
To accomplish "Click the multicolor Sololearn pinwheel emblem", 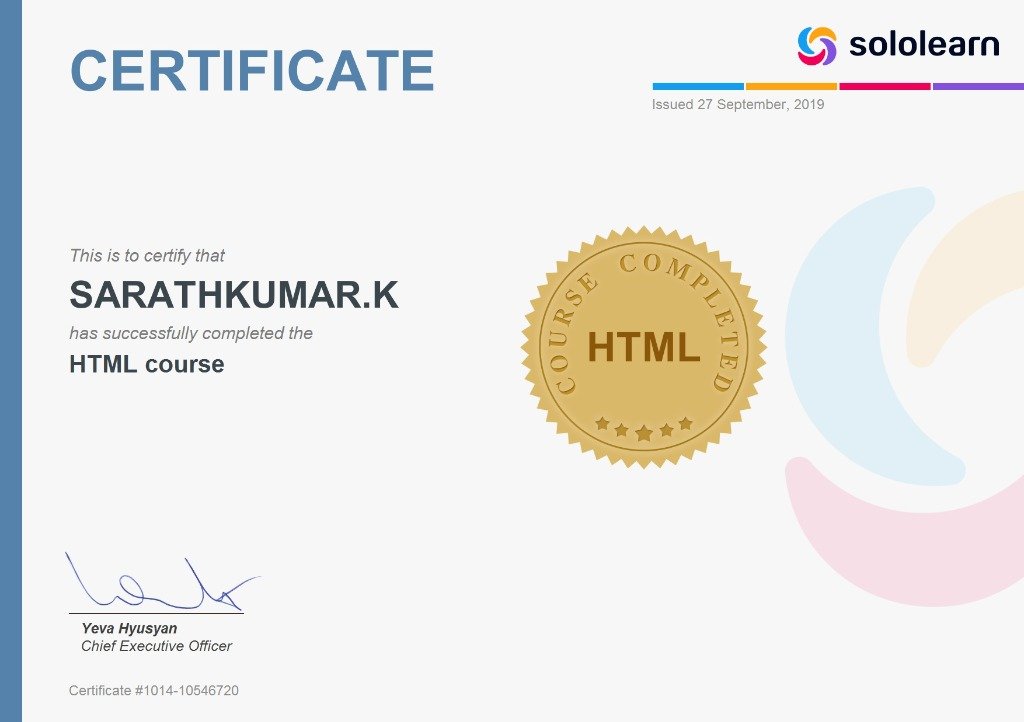I will (815, 44).
